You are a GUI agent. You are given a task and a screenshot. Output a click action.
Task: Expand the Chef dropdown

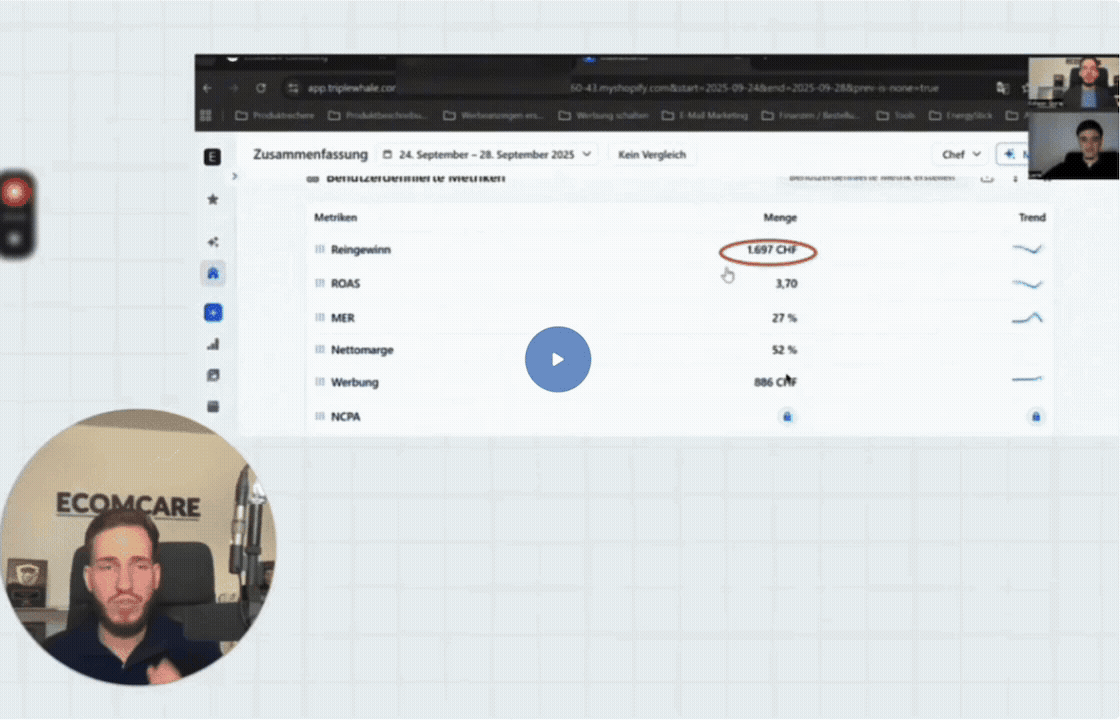pos(961,155)
